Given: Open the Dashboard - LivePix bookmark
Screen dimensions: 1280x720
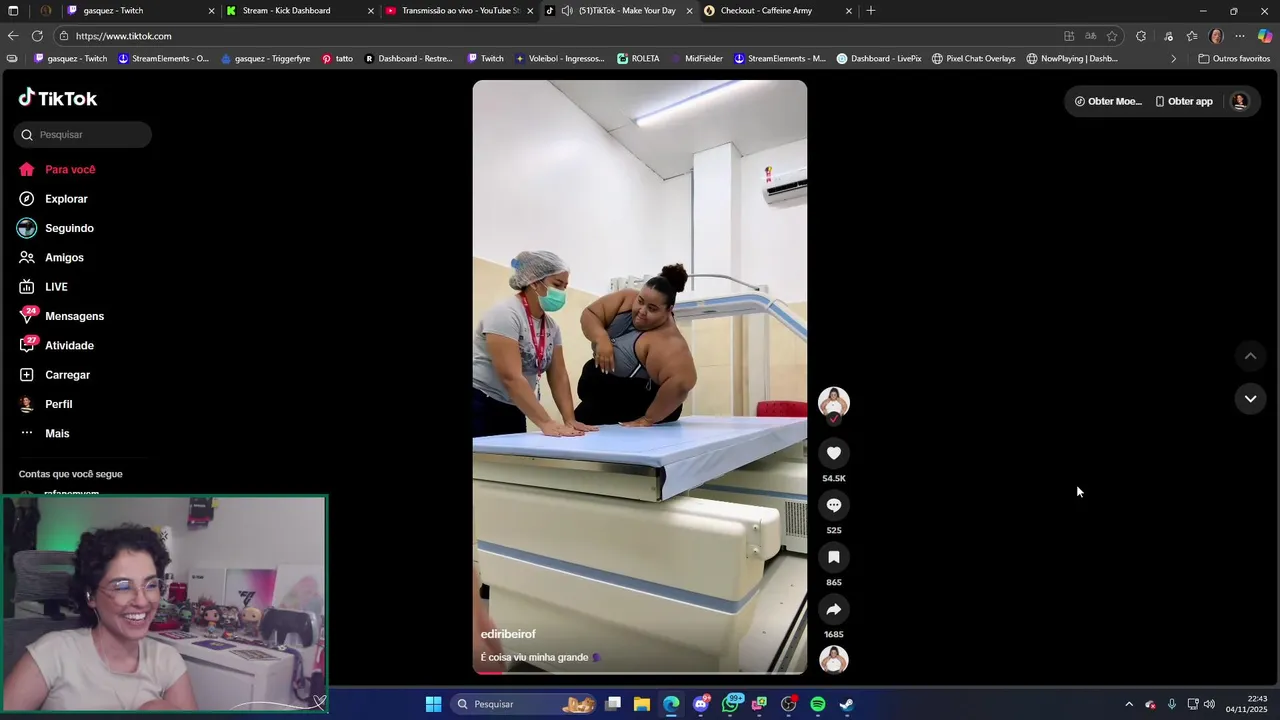Looking at the screenshot, I should coord(879,59).
